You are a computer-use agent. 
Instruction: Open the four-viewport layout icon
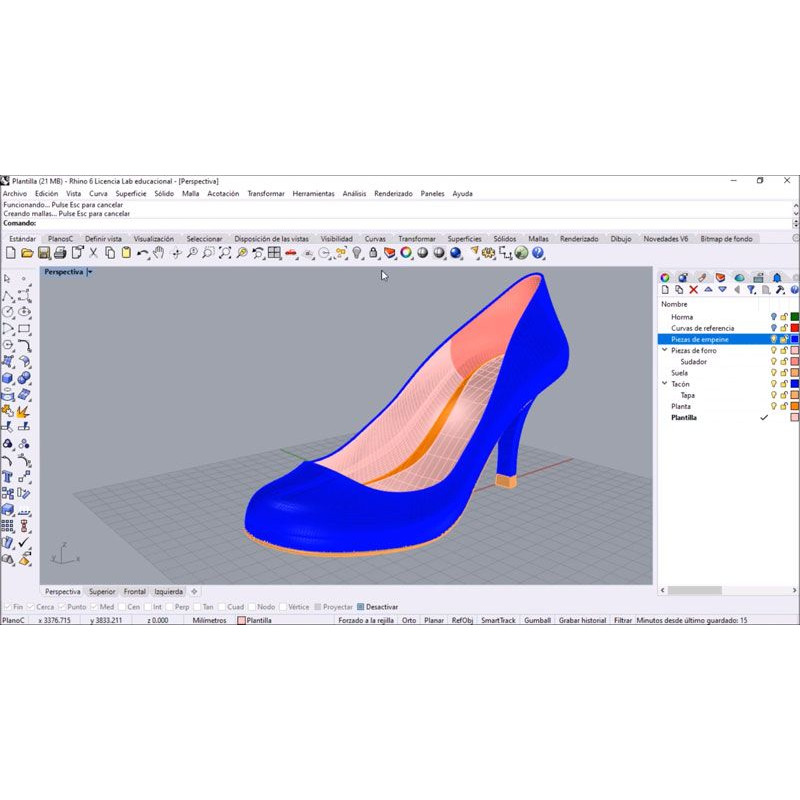tap(274, 254)
